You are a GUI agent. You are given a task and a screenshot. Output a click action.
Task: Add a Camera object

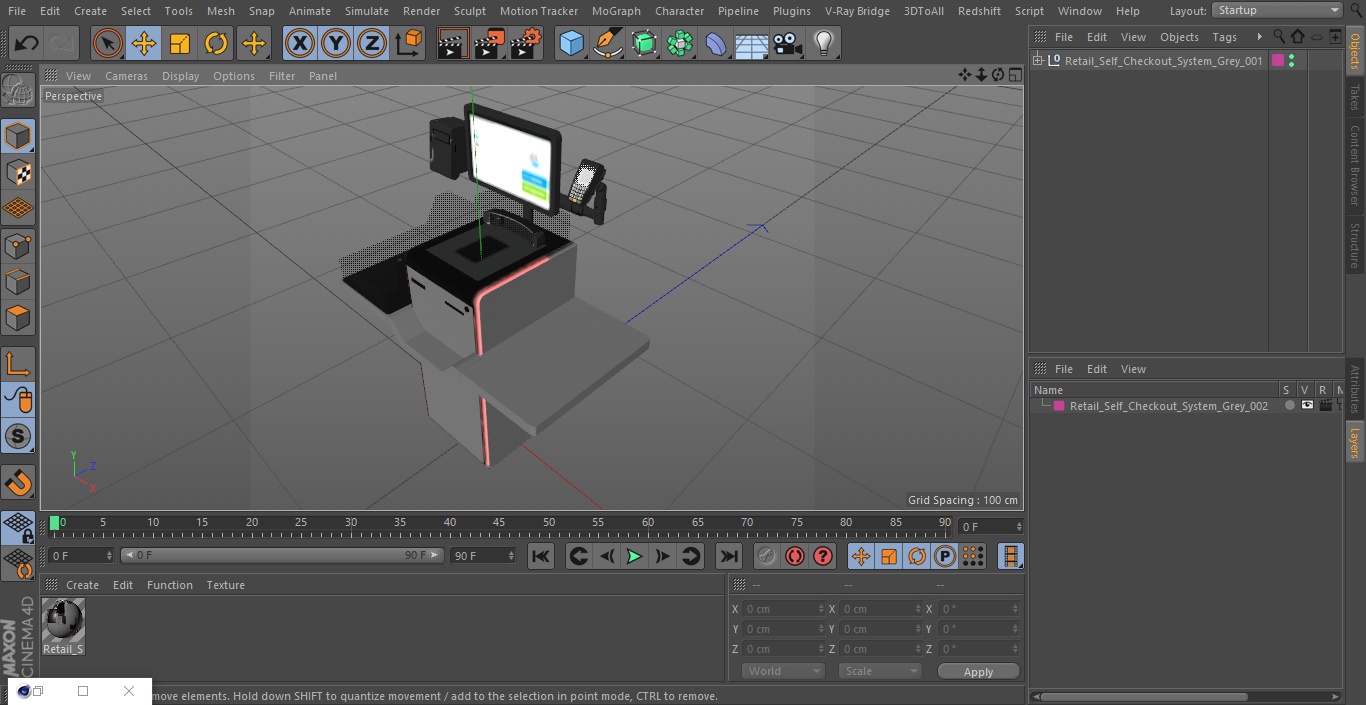[788, 44]
